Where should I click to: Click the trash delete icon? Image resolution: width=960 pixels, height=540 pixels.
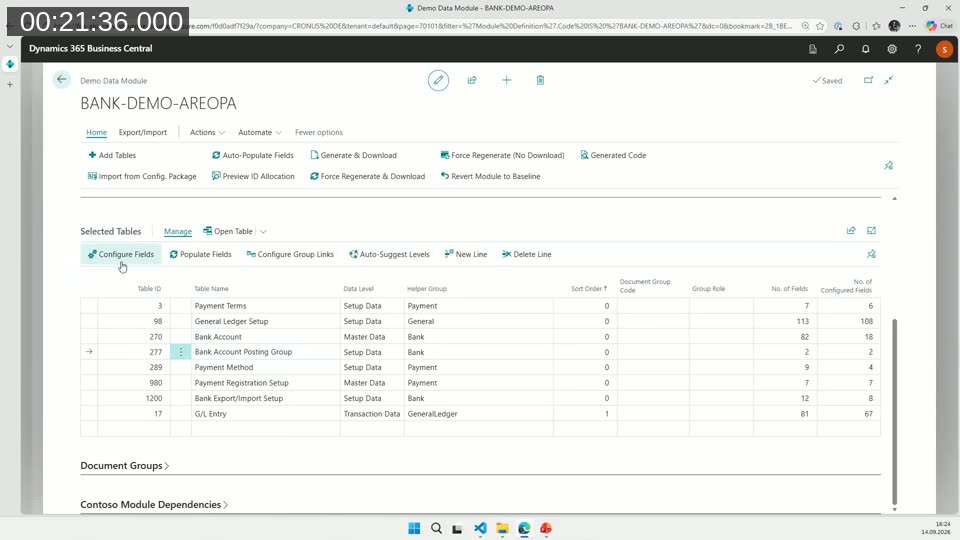pos(540,80)
